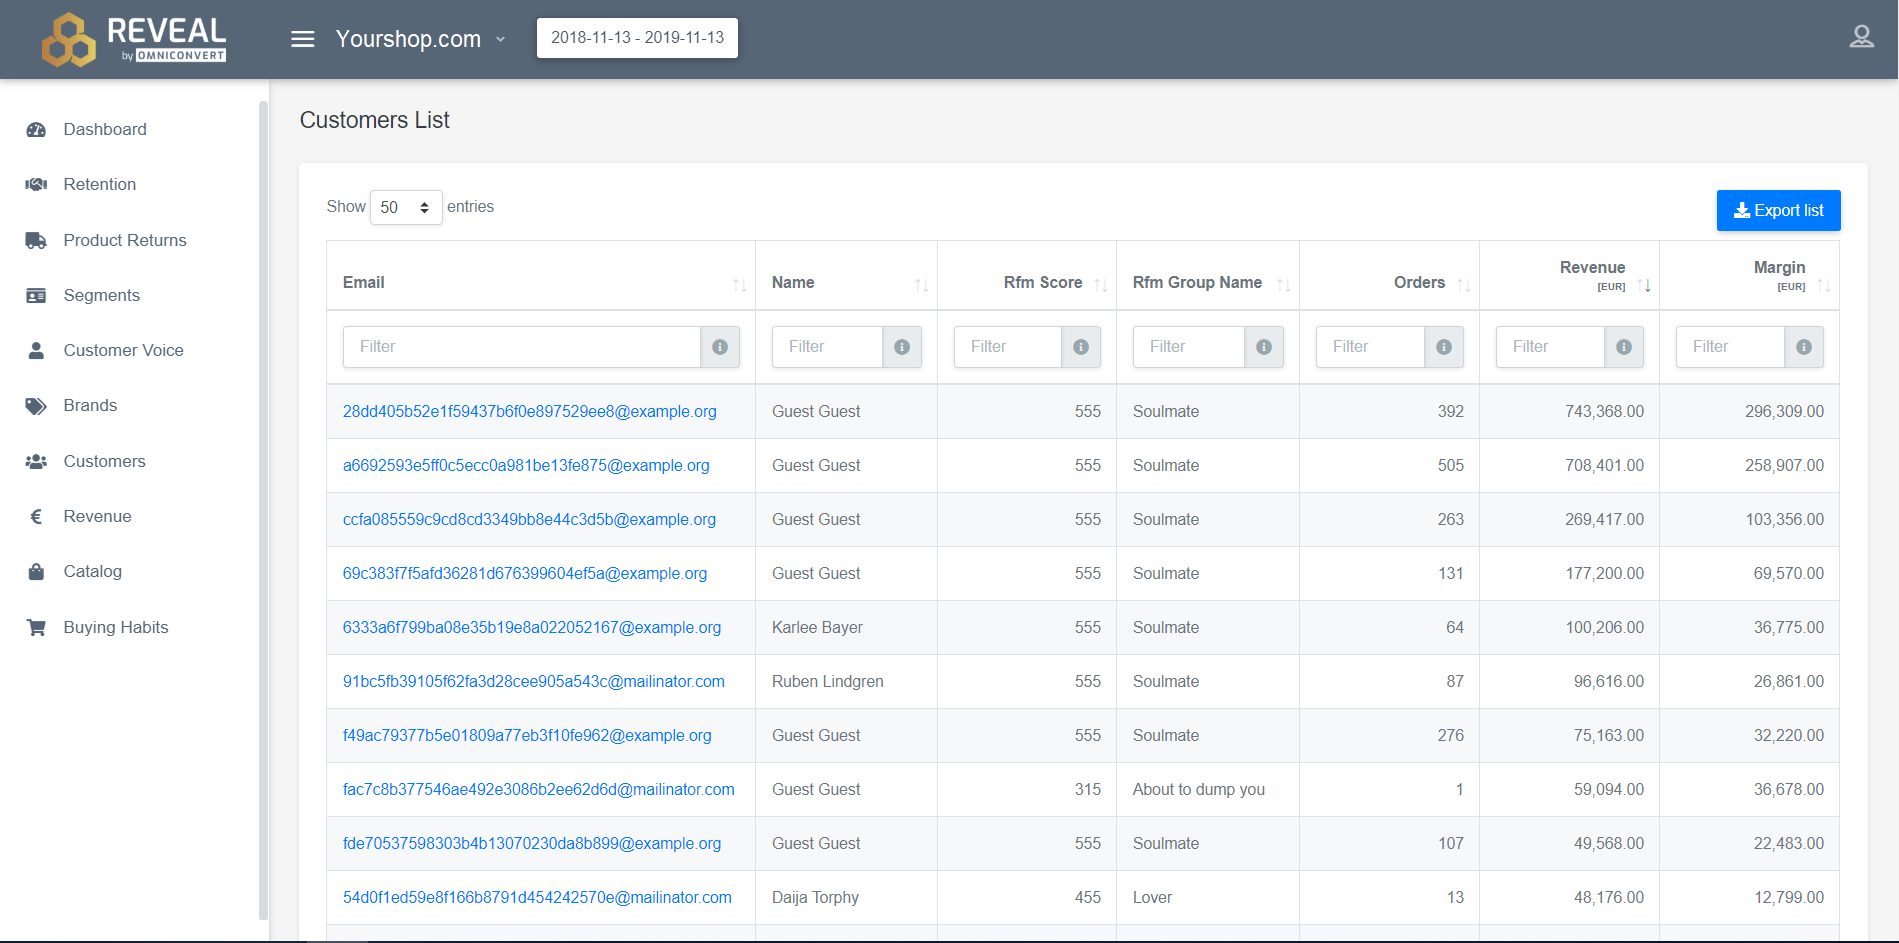The width and height of the screenshot is (1899, 943).
Task: Open customer 91bc5fb39105f62fa3d28cee905a543c@mailinator.com
Action: [534, 681]
